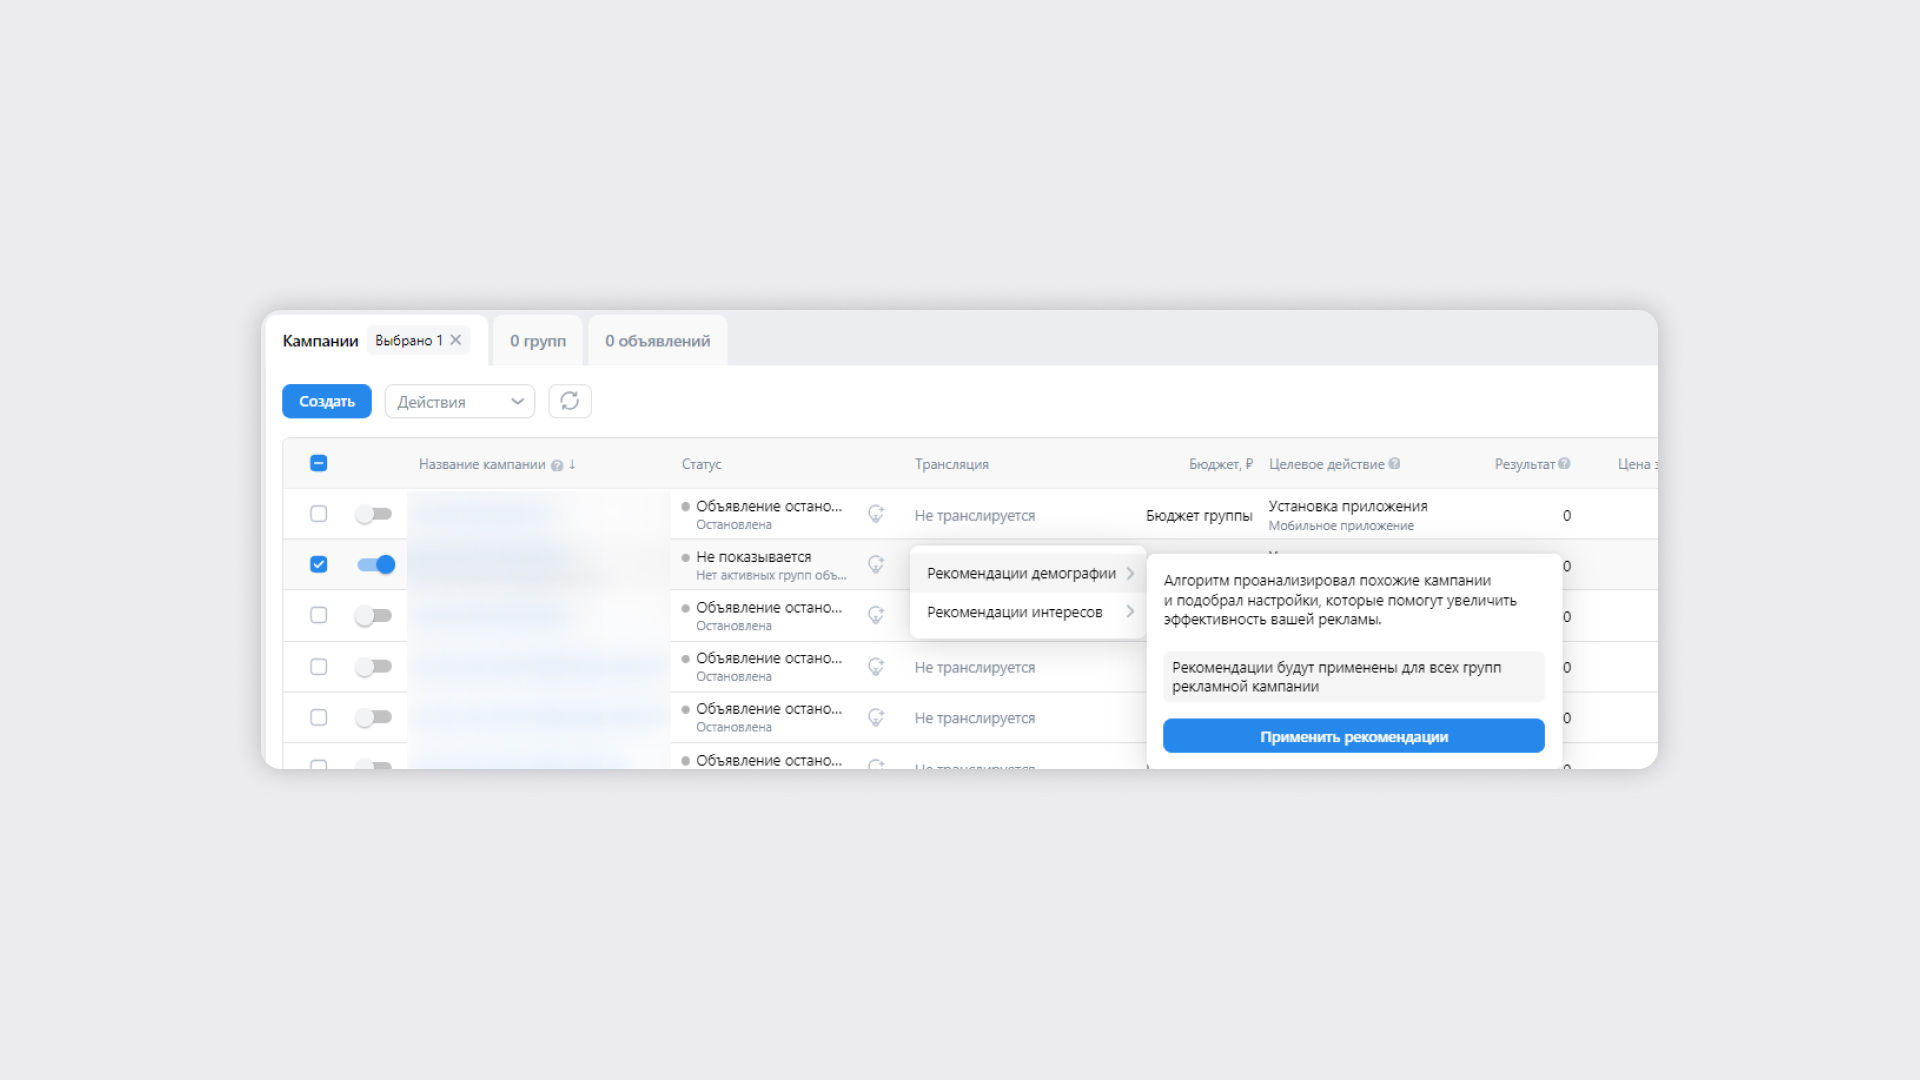1920x1080 pixels.
Task: Click the help icon beside Целевое действие
Action: click(1394, 464)
